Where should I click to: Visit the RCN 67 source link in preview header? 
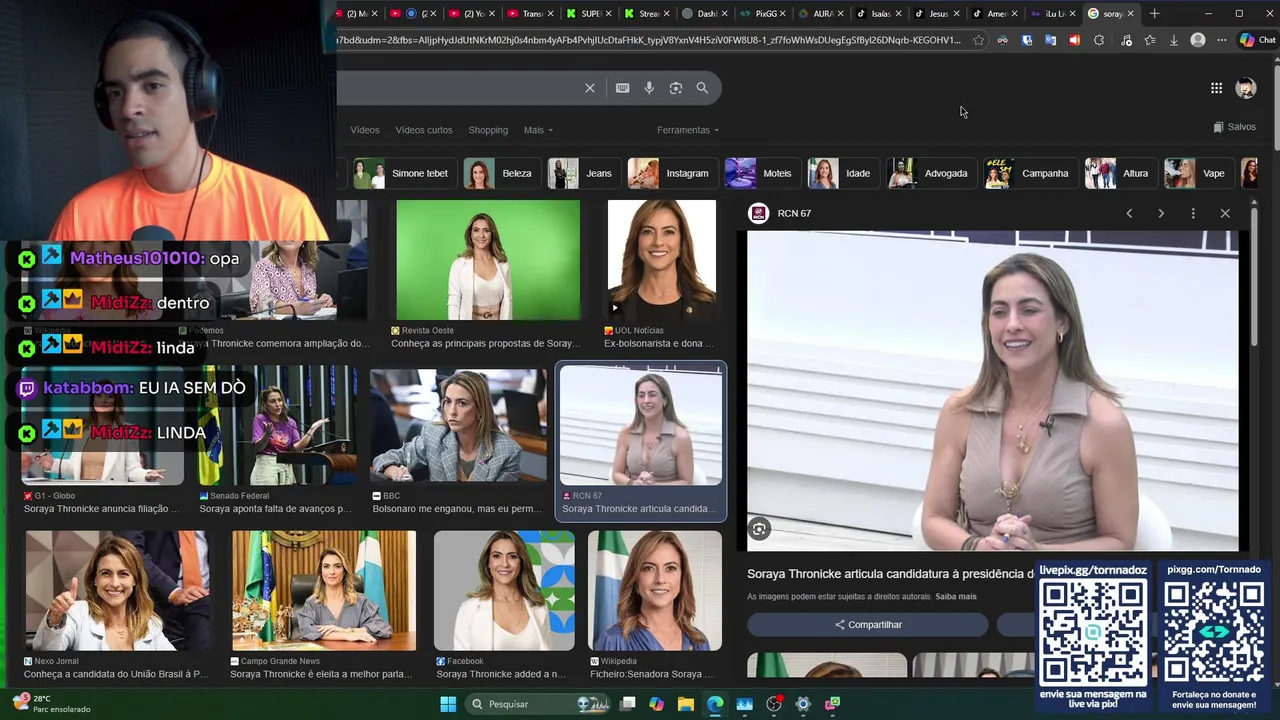click(x=781, y=213)
